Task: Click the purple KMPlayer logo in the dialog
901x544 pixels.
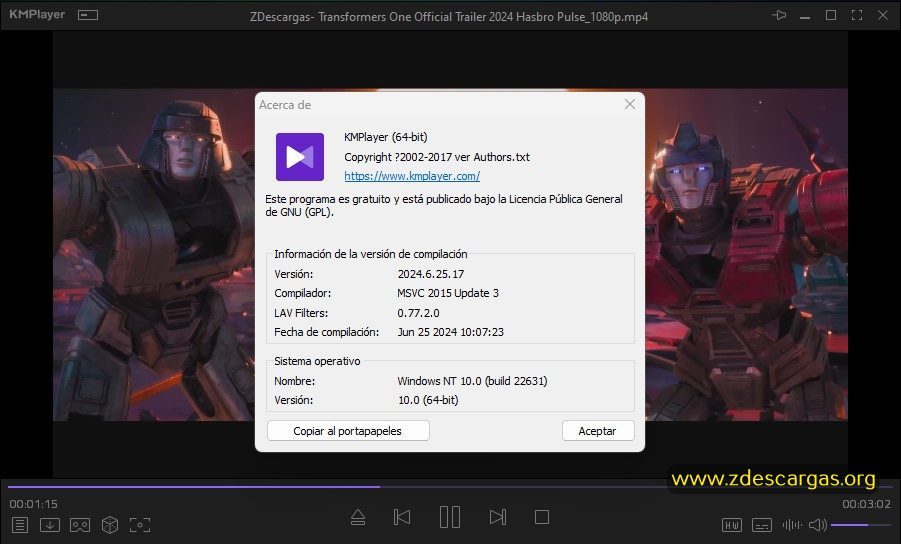Action: click(x=300, y=157)
